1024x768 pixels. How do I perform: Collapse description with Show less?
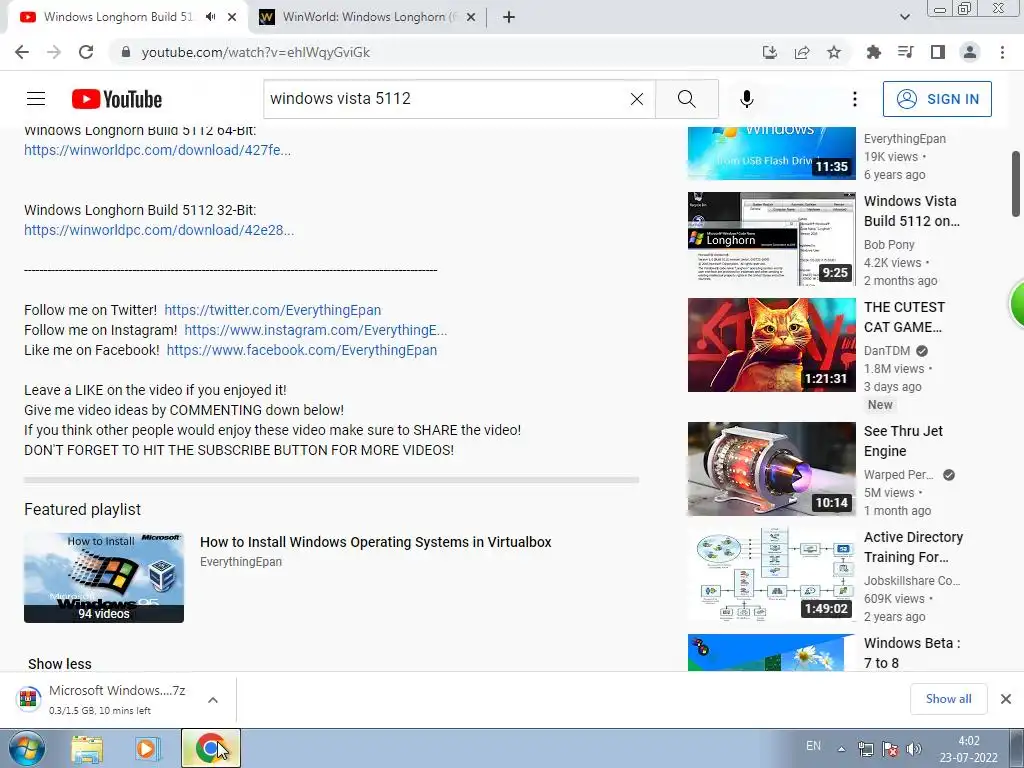coord(59,664)
